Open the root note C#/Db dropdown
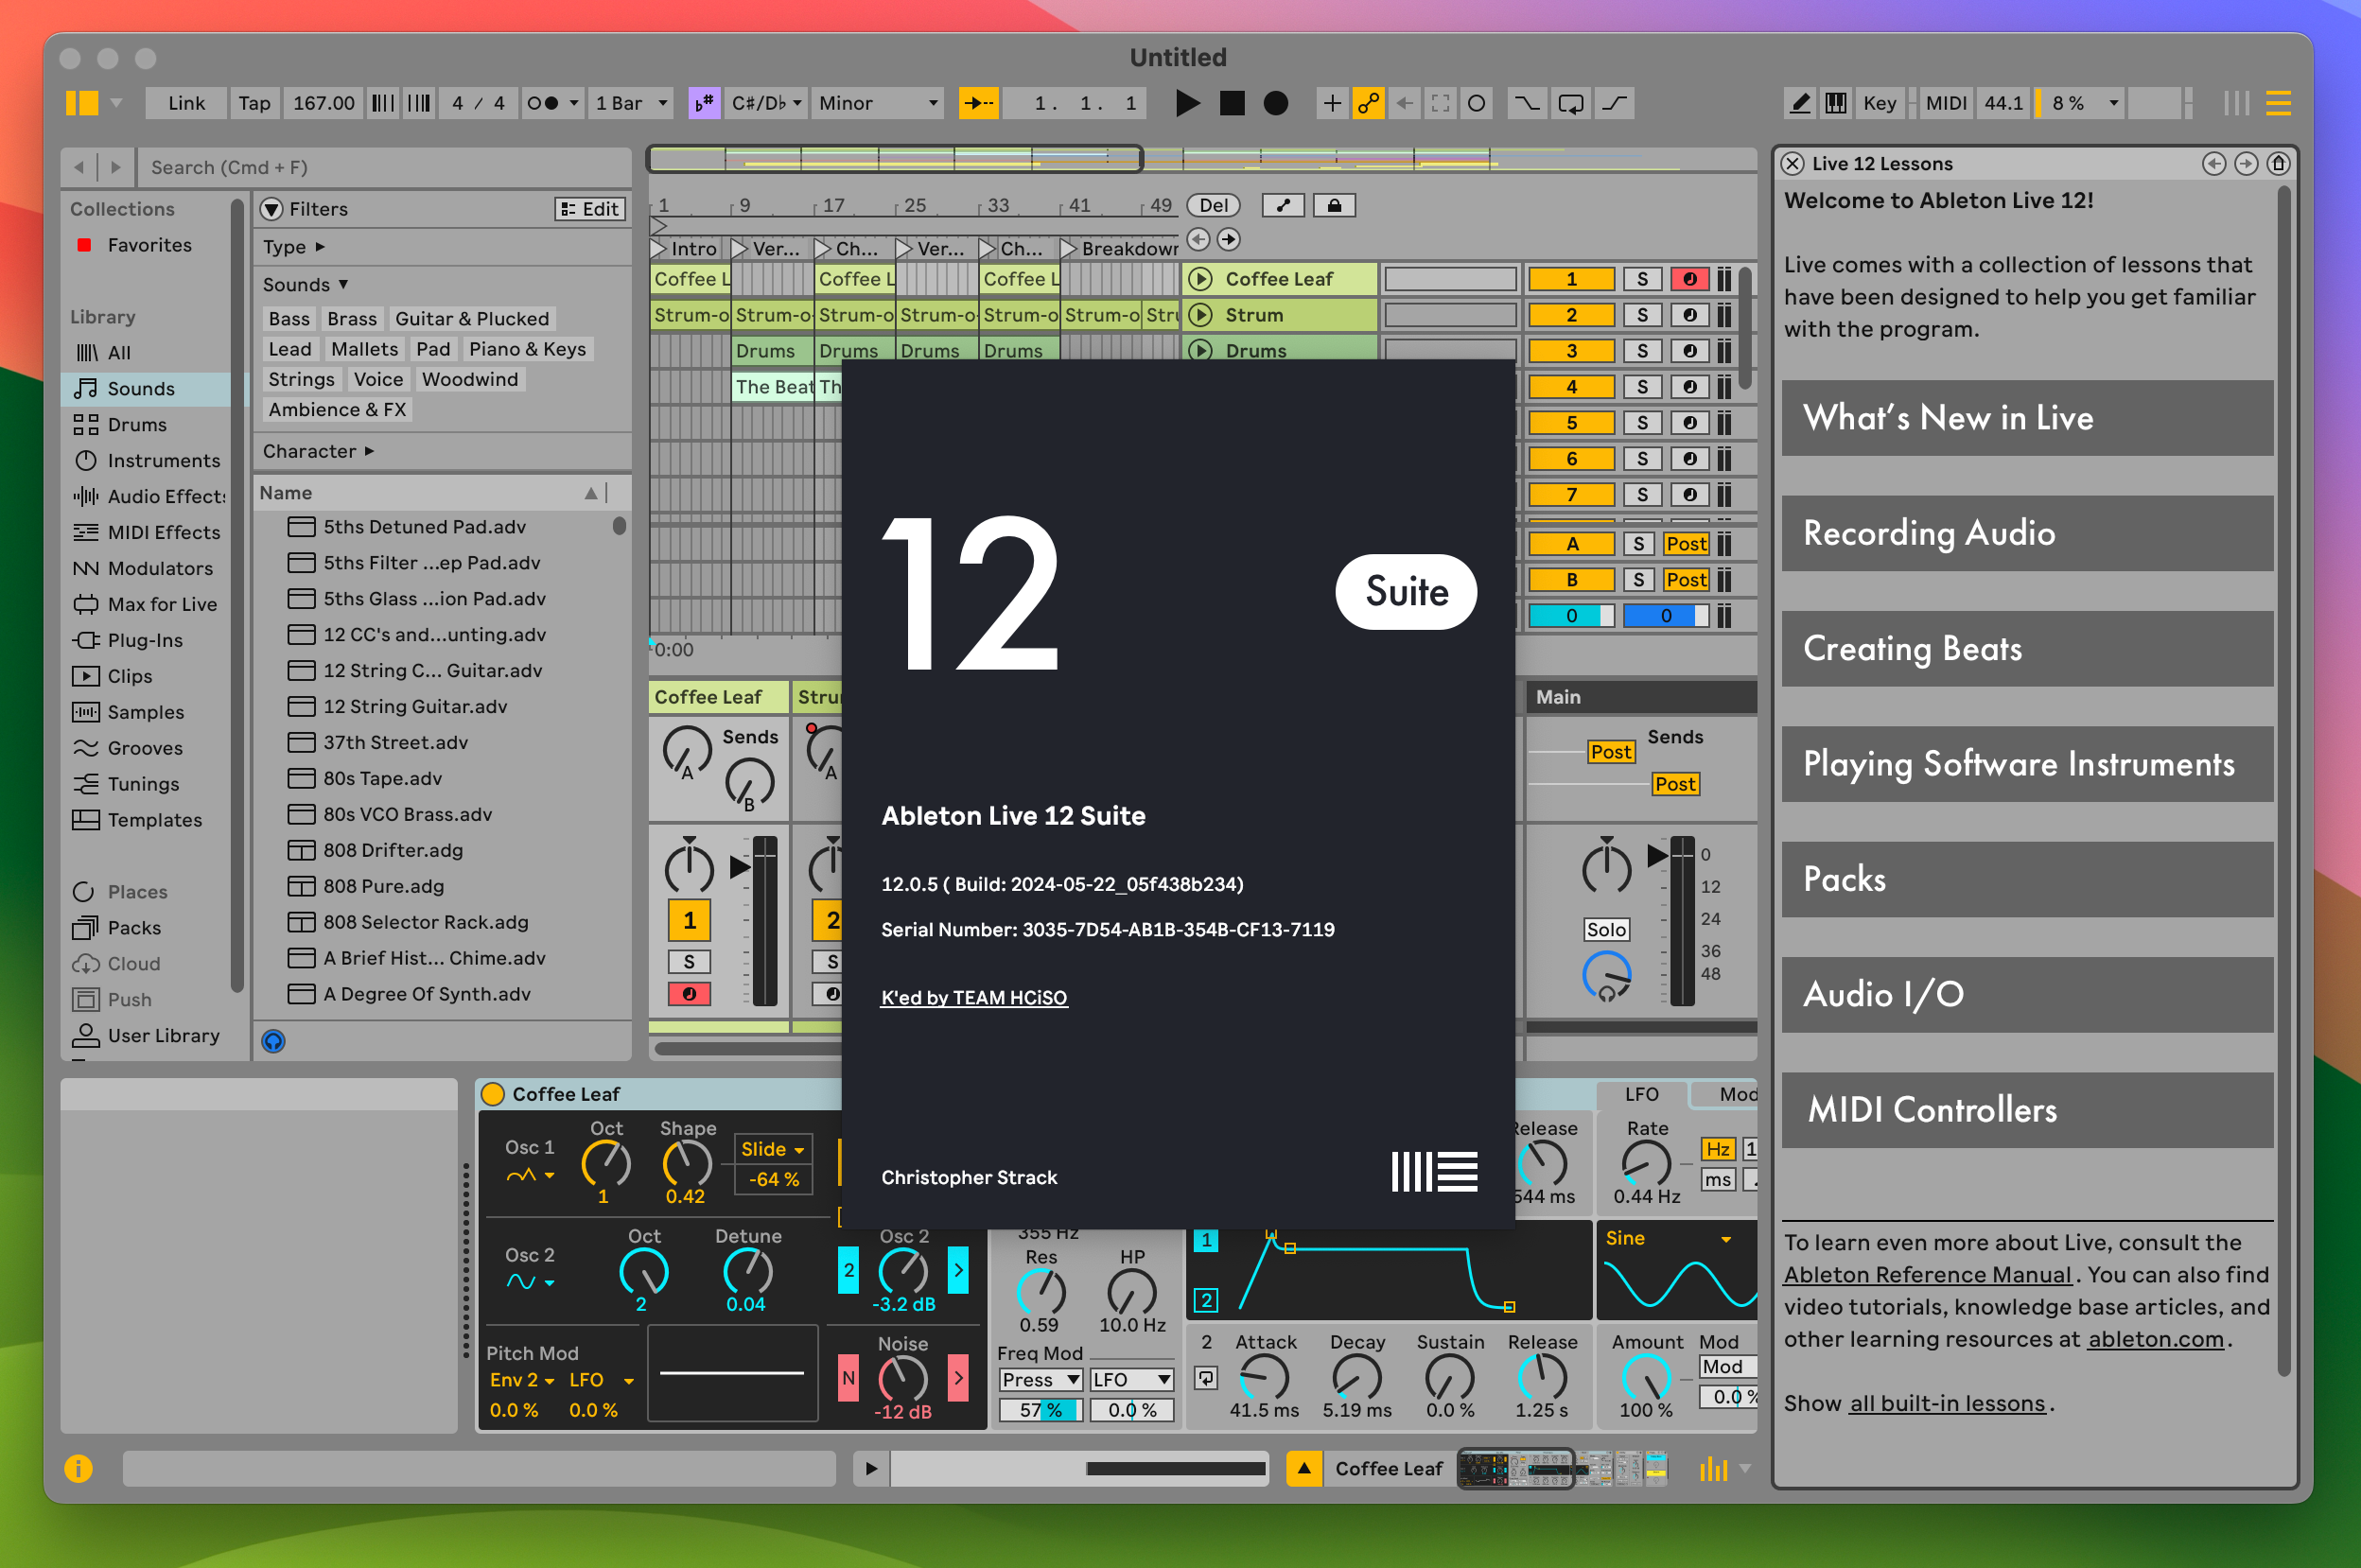Image resolution: width=2361 pixels, height=1568 pixels. (766, 103)
